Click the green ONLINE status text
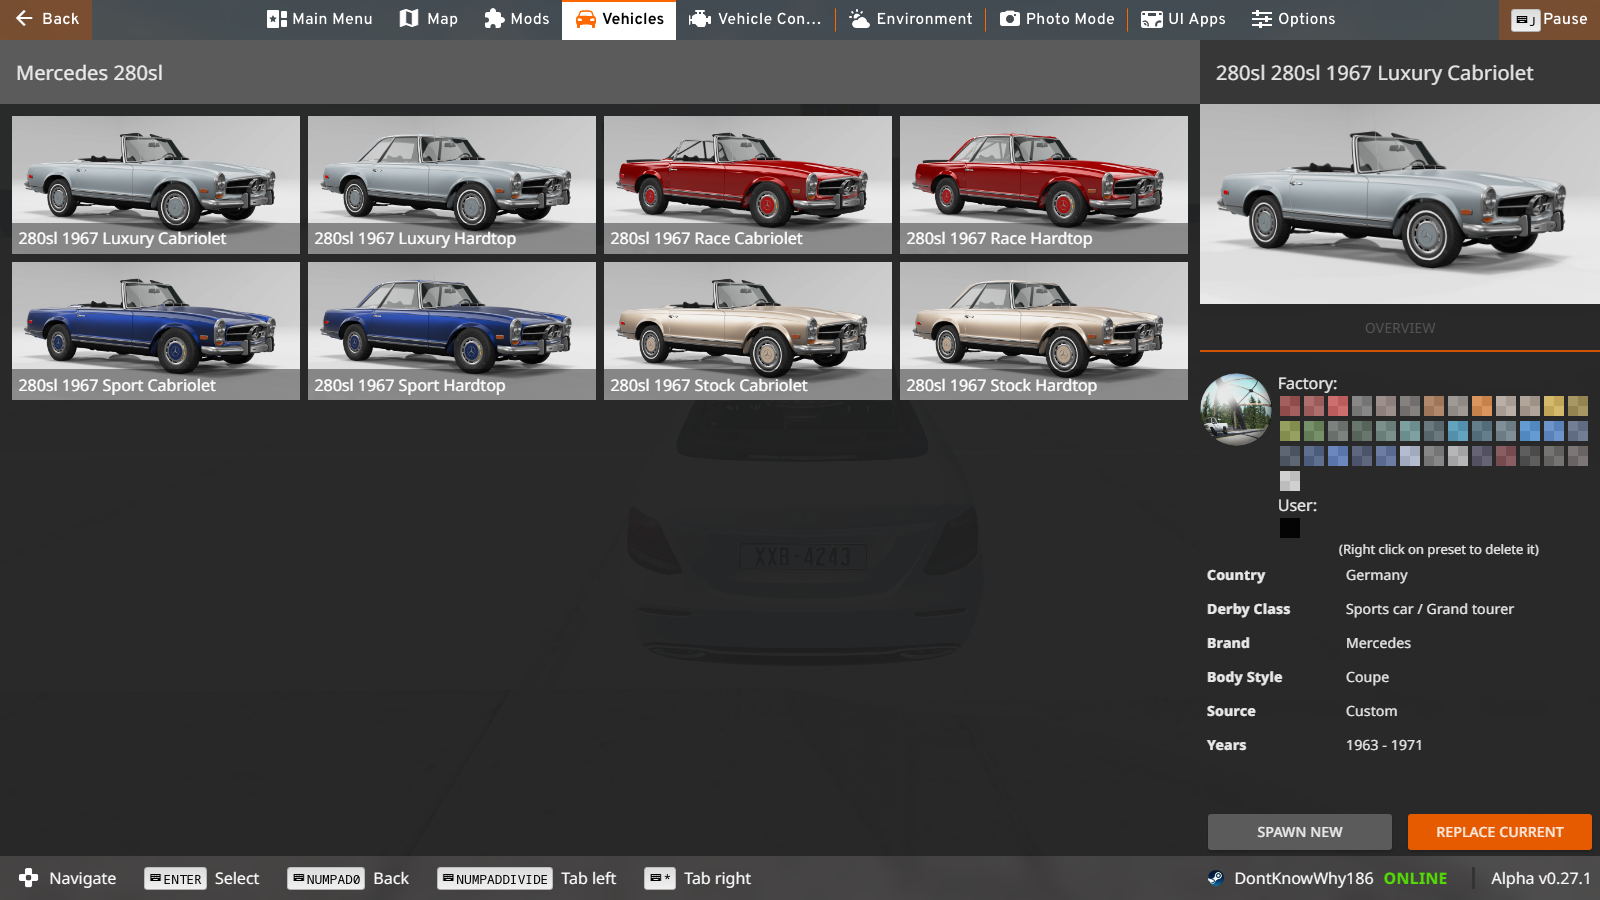Screen dimensions: 1600x900 [1415, 878]
